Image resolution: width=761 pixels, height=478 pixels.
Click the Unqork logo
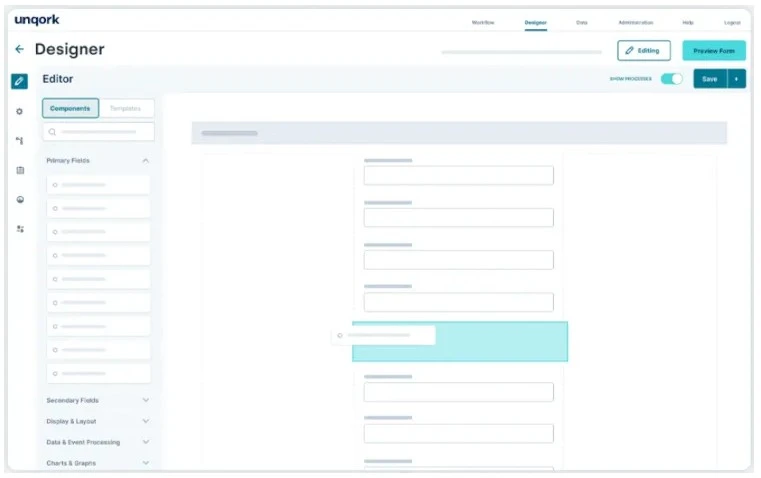(37, 20)
